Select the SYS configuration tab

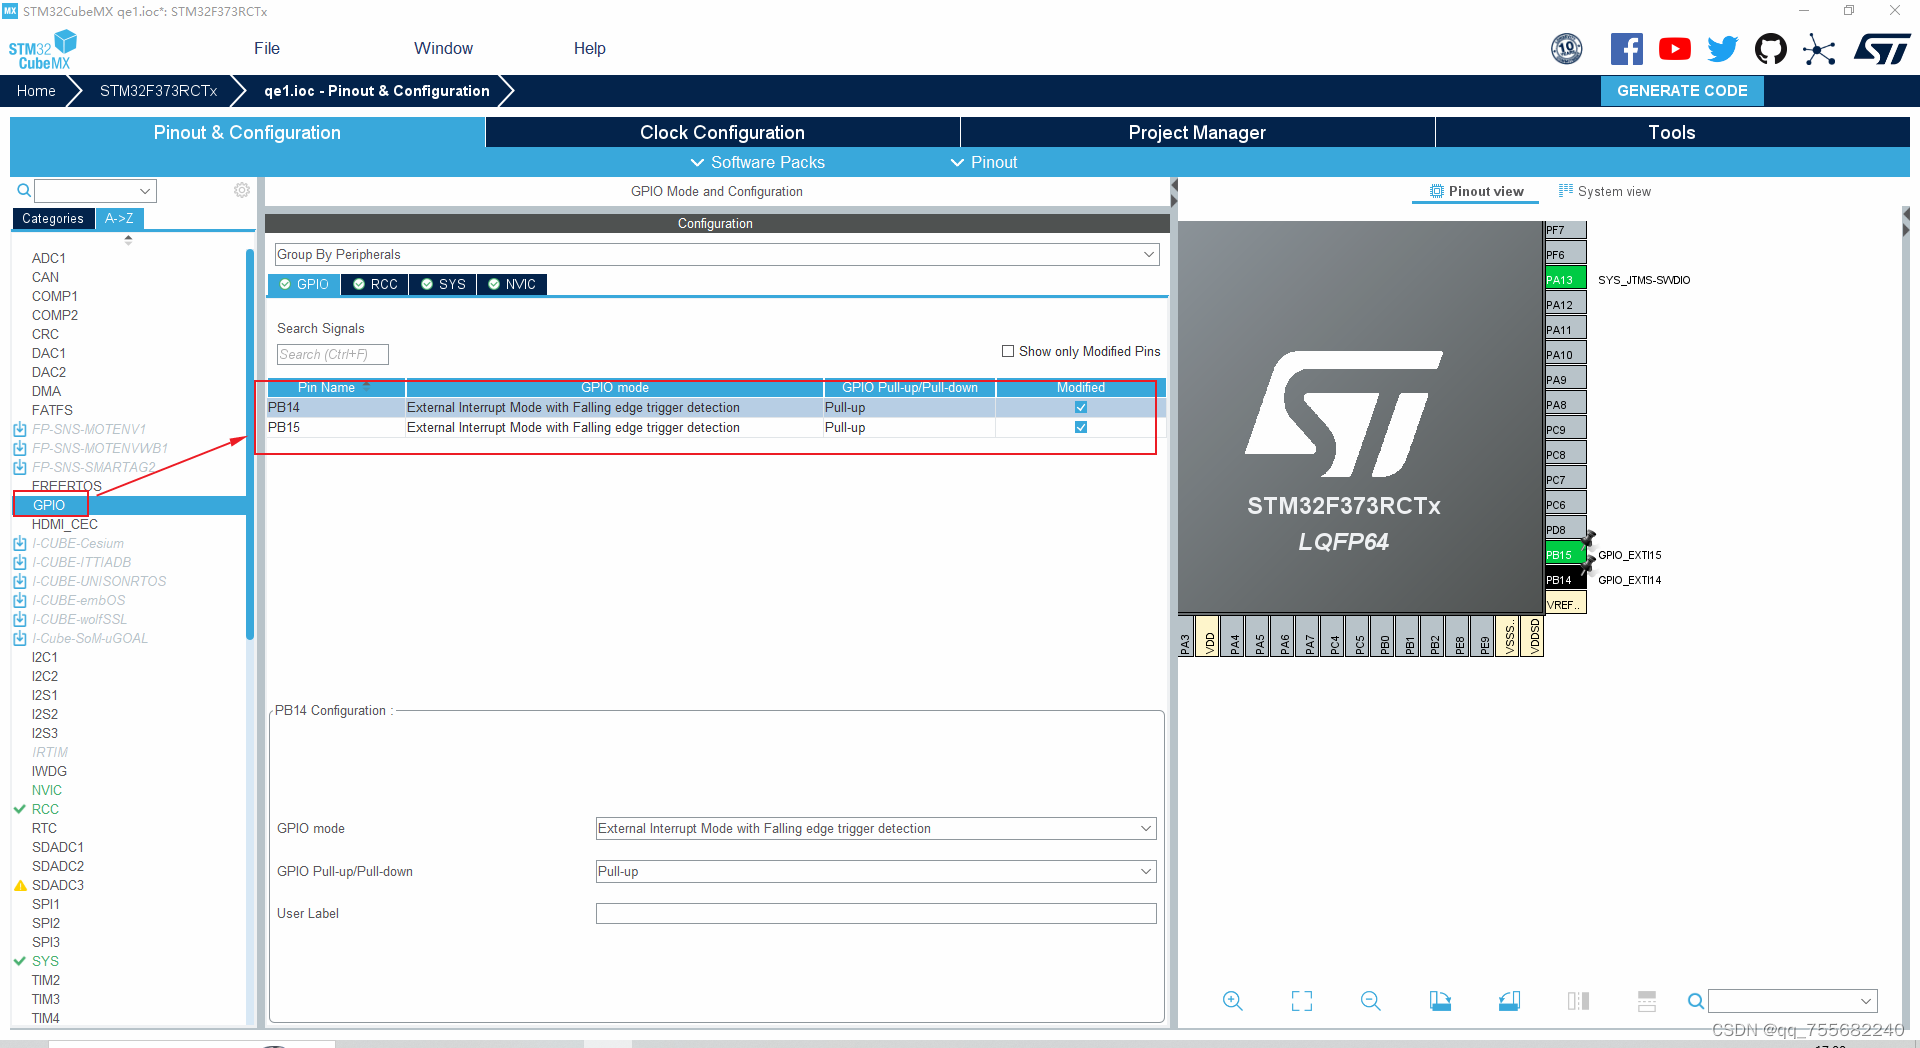[x=443, y=285]
